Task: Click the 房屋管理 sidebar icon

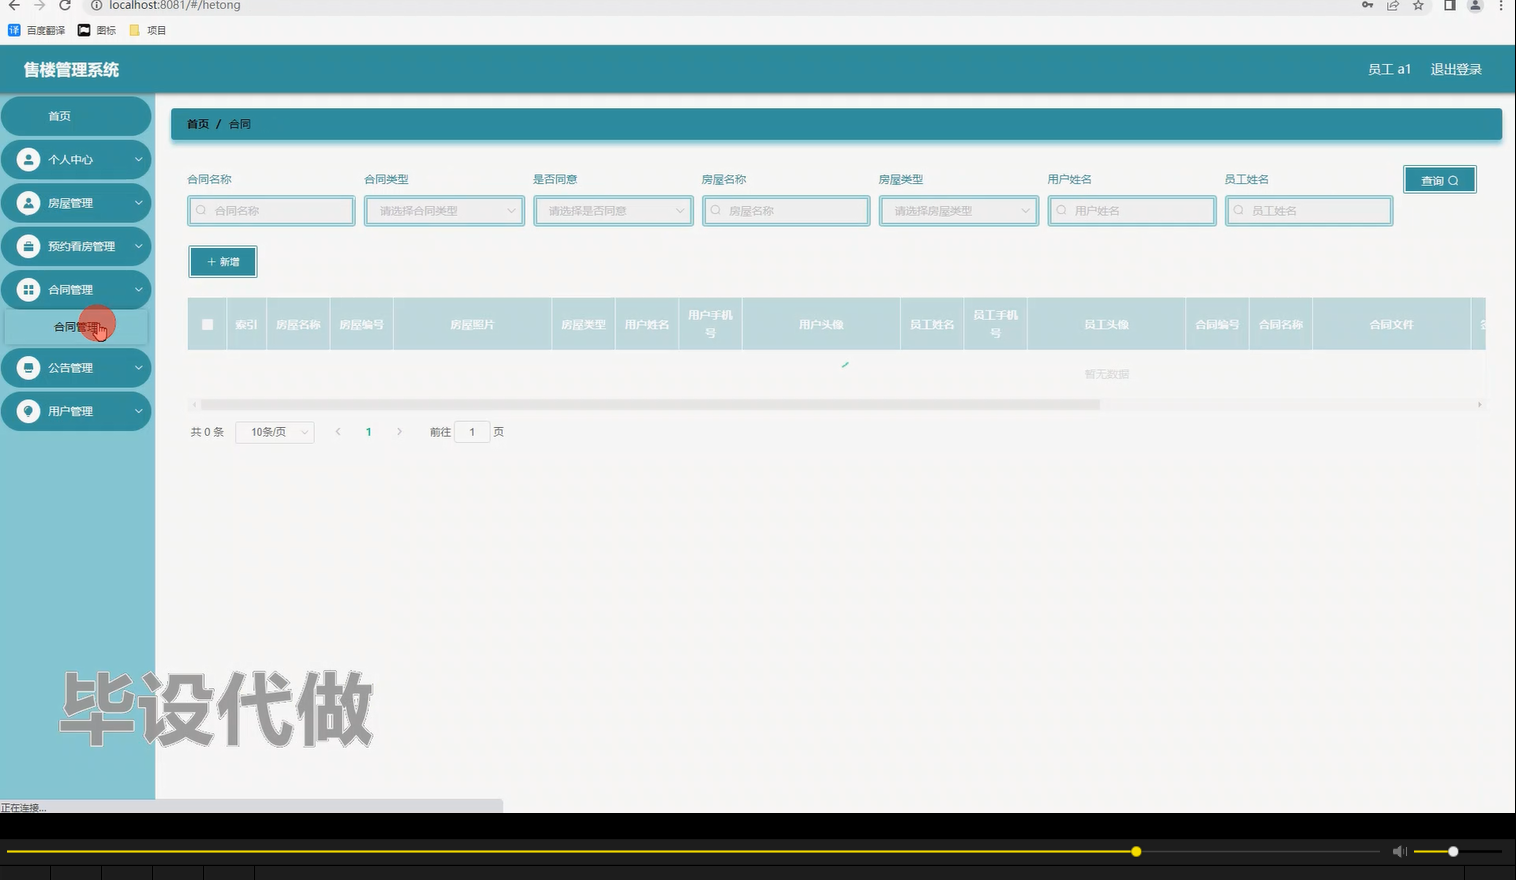Action: click(29, 203)
